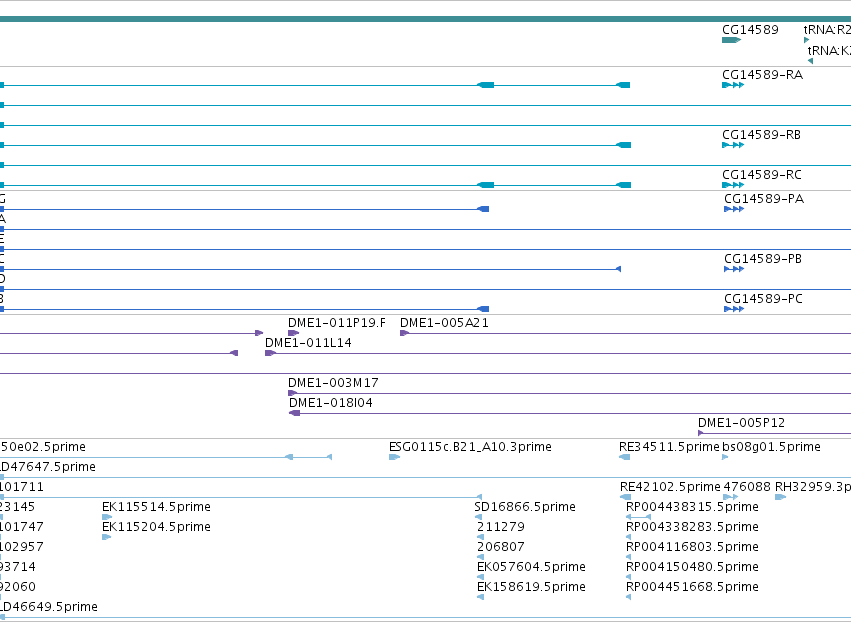This screenshot has height=622, width=851.
Task: Select the CG14589-RA transcript label
Action: [762, 75]
